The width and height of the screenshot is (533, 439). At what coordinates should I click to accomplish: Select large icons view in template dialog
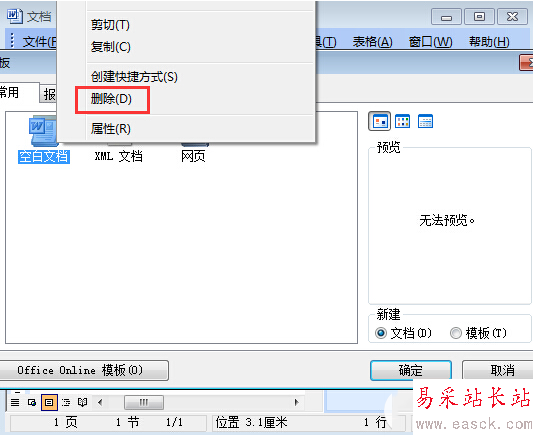[379, 121]
